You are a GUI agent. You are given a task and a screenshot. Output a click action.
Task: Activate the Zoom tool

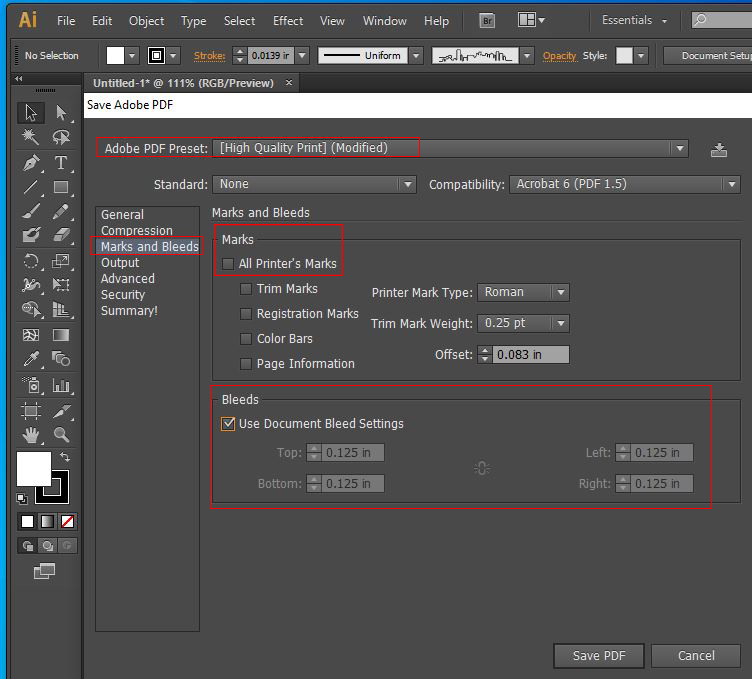click(x=61, y=435)
